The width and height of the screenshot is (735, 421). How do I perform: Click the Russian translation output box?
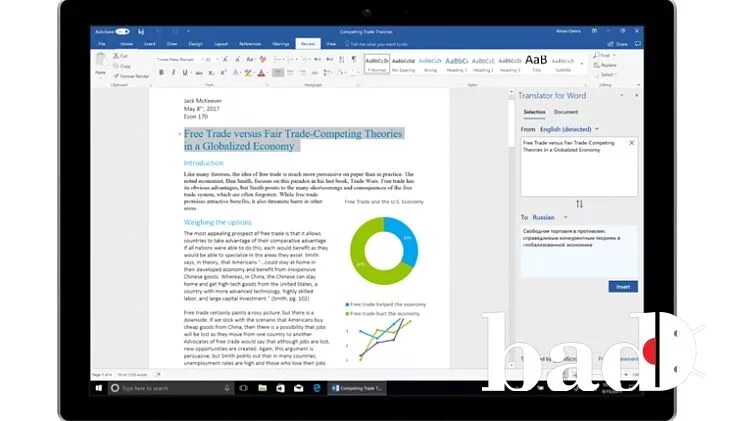pyautogui.click(x=579, y=251)
